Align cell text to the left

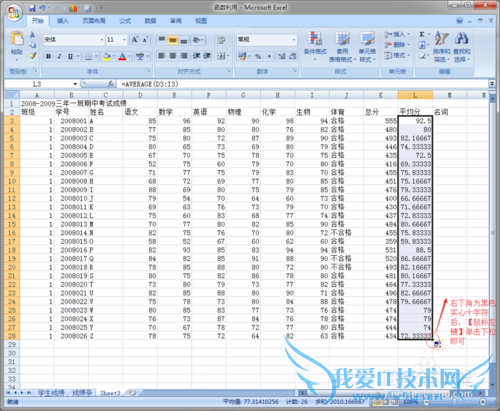162,56
